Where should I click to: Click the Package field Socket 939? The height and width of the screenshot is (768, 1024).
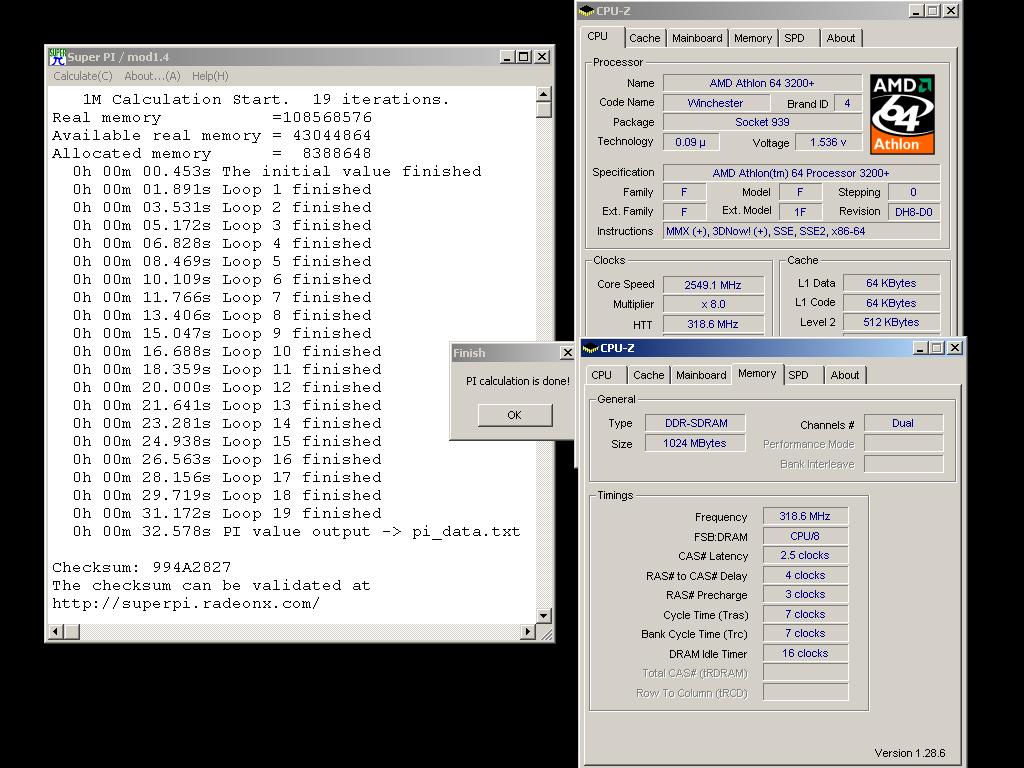pyautogui.click(x=762, y=122)
